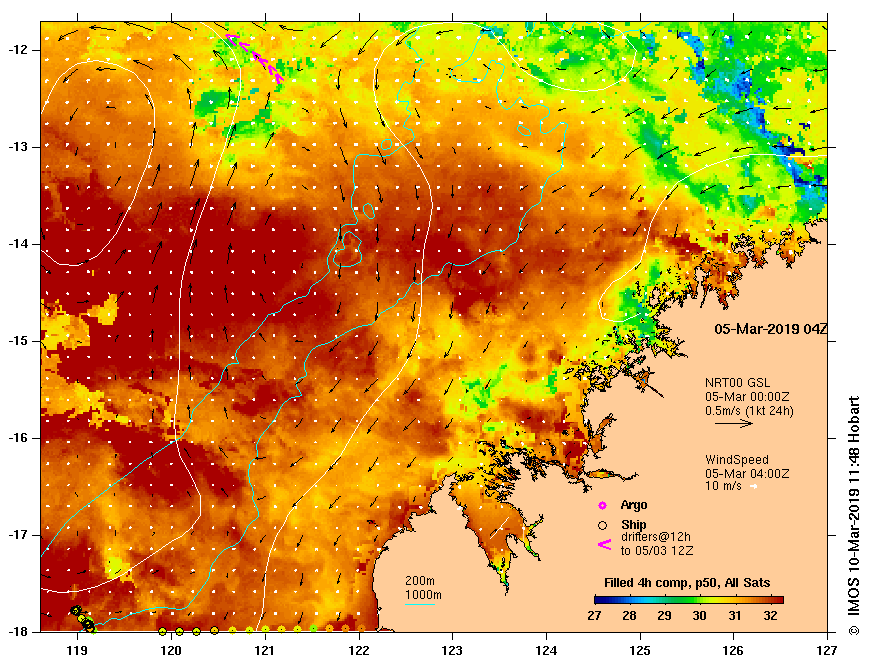Click the longitude axis label 123
The height and width of the screenshot is (666, 871).
(452, 650)
